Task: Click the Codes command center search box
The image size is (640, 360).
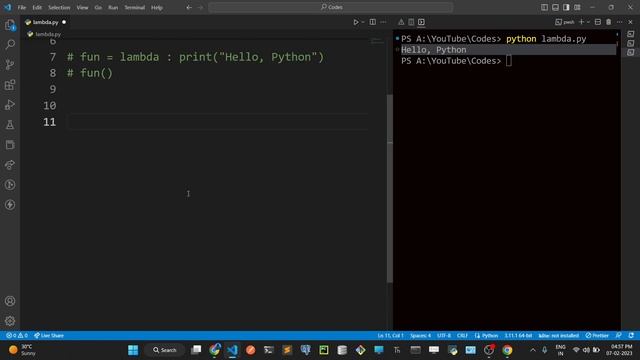Action: (331, 7)
